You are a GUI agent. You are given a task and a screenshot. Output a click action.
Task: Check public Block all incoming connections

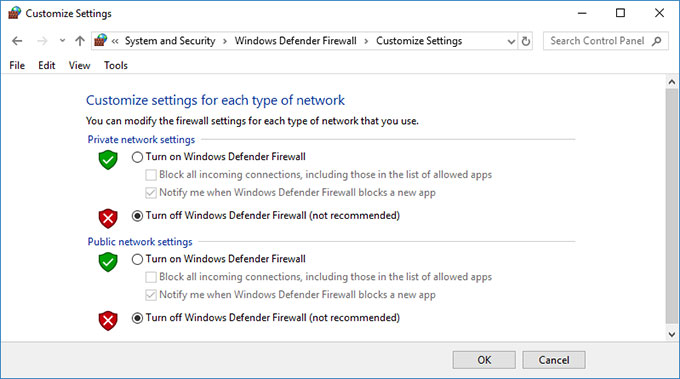151,277
